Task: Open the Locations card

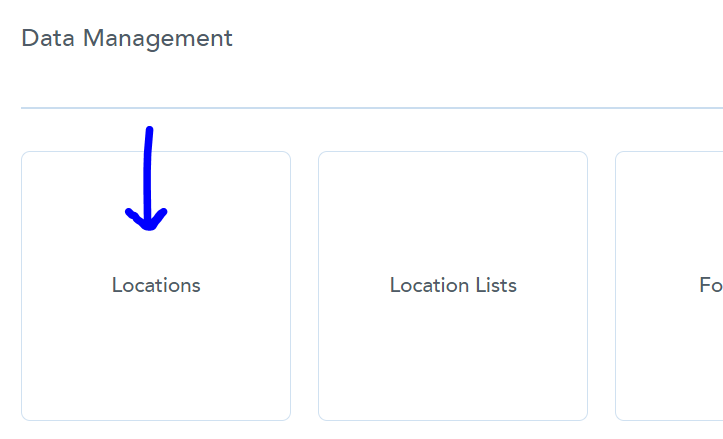Action: point(156,286)
